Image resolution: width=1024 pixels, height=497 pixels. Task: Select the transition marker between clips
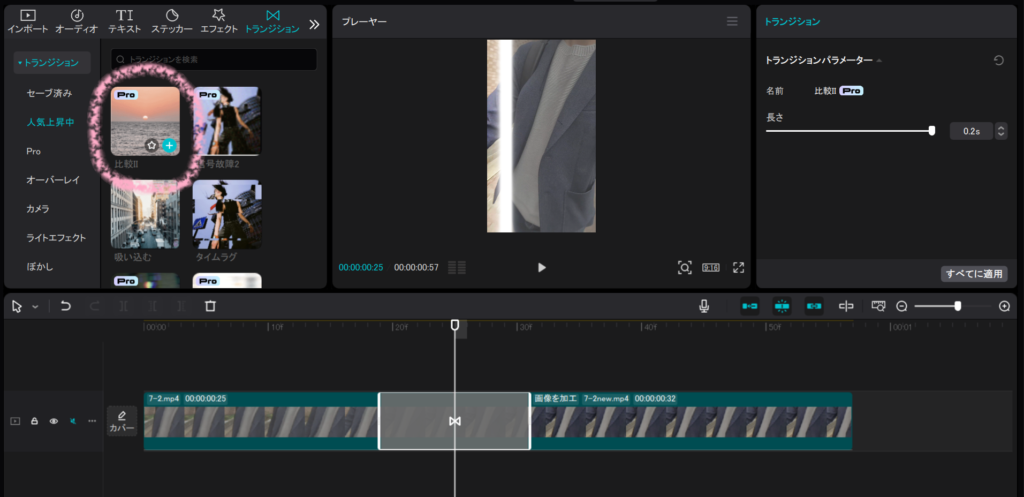coord(455,421)
